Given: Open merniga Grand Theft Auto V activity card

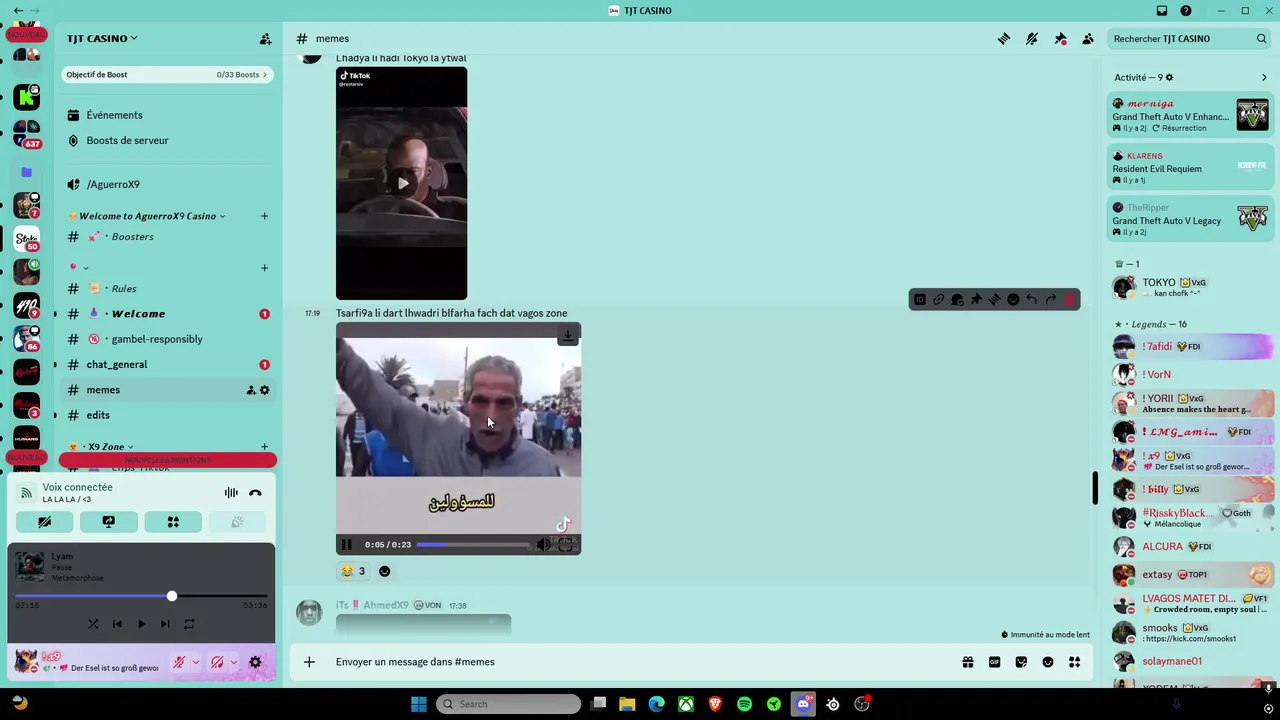Looking at the screenshot, I should click(x=1190, y=116).
